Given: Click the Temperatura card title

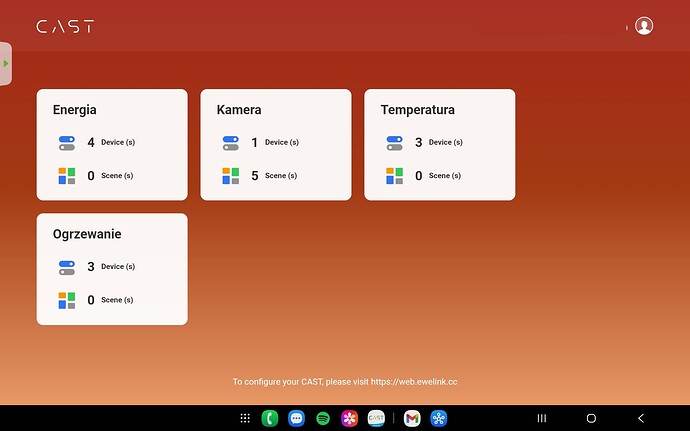Looking at the screenshot, I should (x=418, y=110).
